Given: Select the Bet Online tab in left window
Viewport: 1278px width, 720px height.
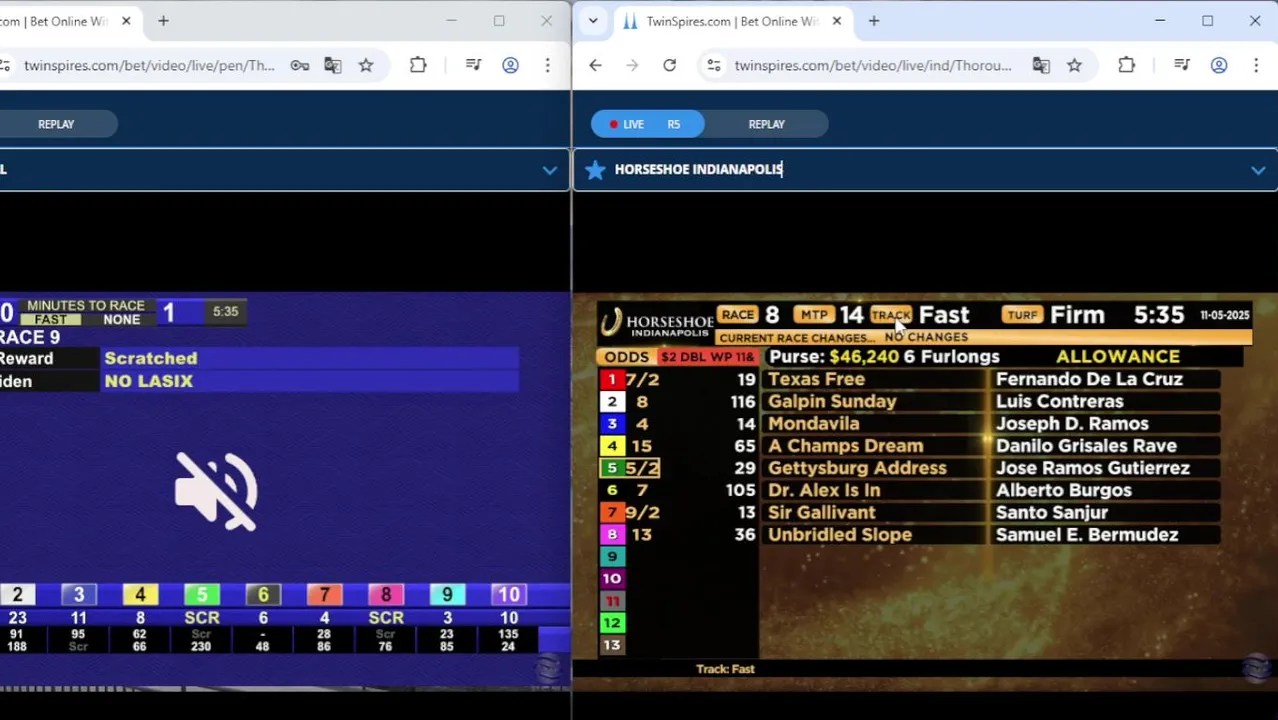Looking at the screenshot, I should pos(58,21).
